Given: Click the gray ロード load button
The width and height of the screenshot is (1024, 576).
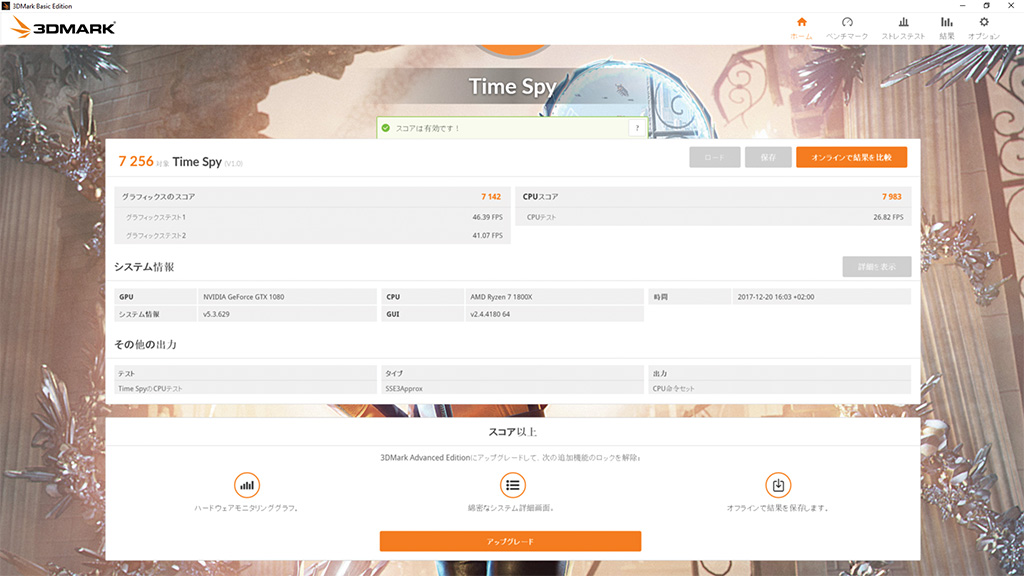Looking at the screenshot, I should (x=714, y=157).
